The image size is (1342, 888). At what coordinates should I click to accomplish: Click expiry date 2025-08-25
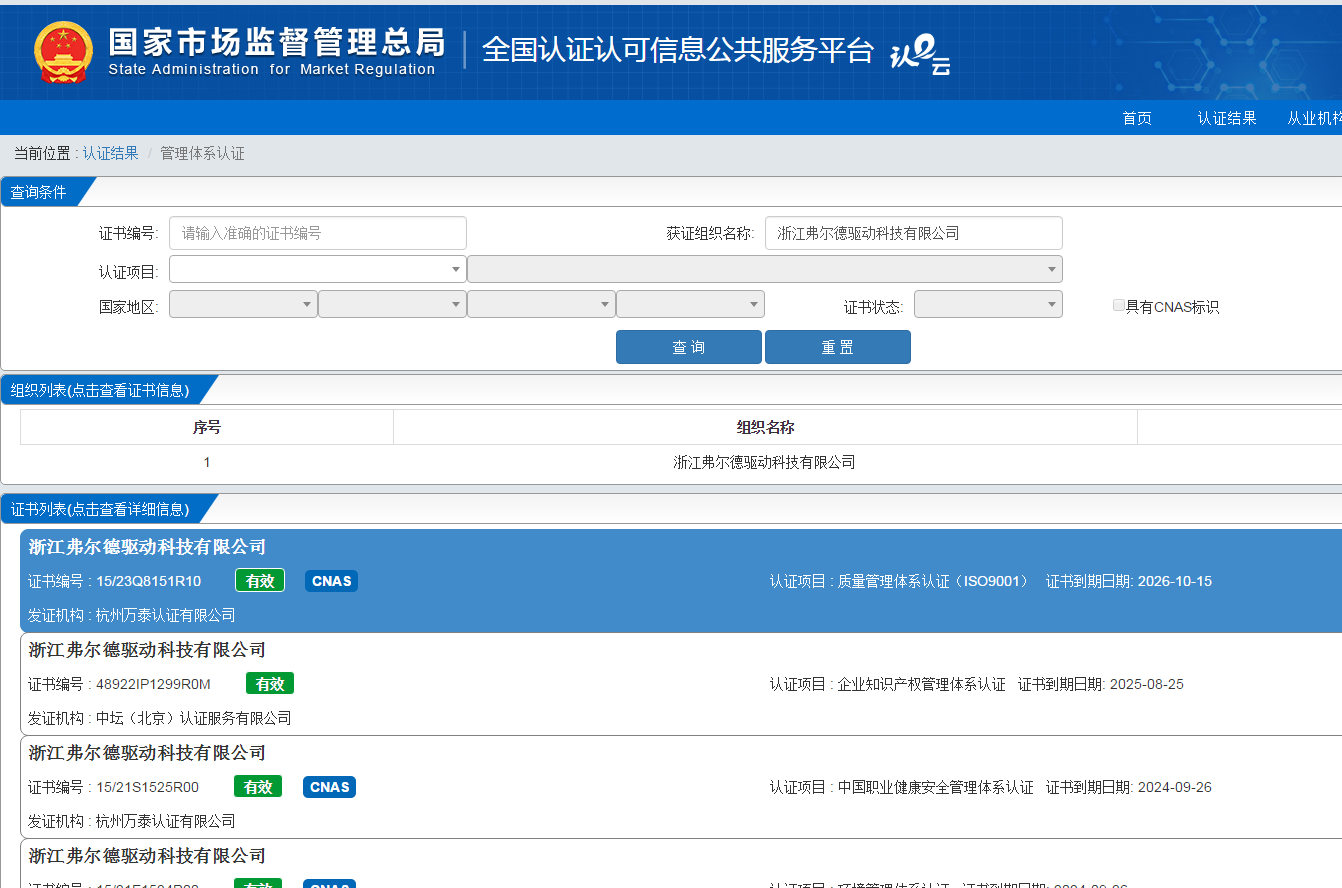point(1147,684)
